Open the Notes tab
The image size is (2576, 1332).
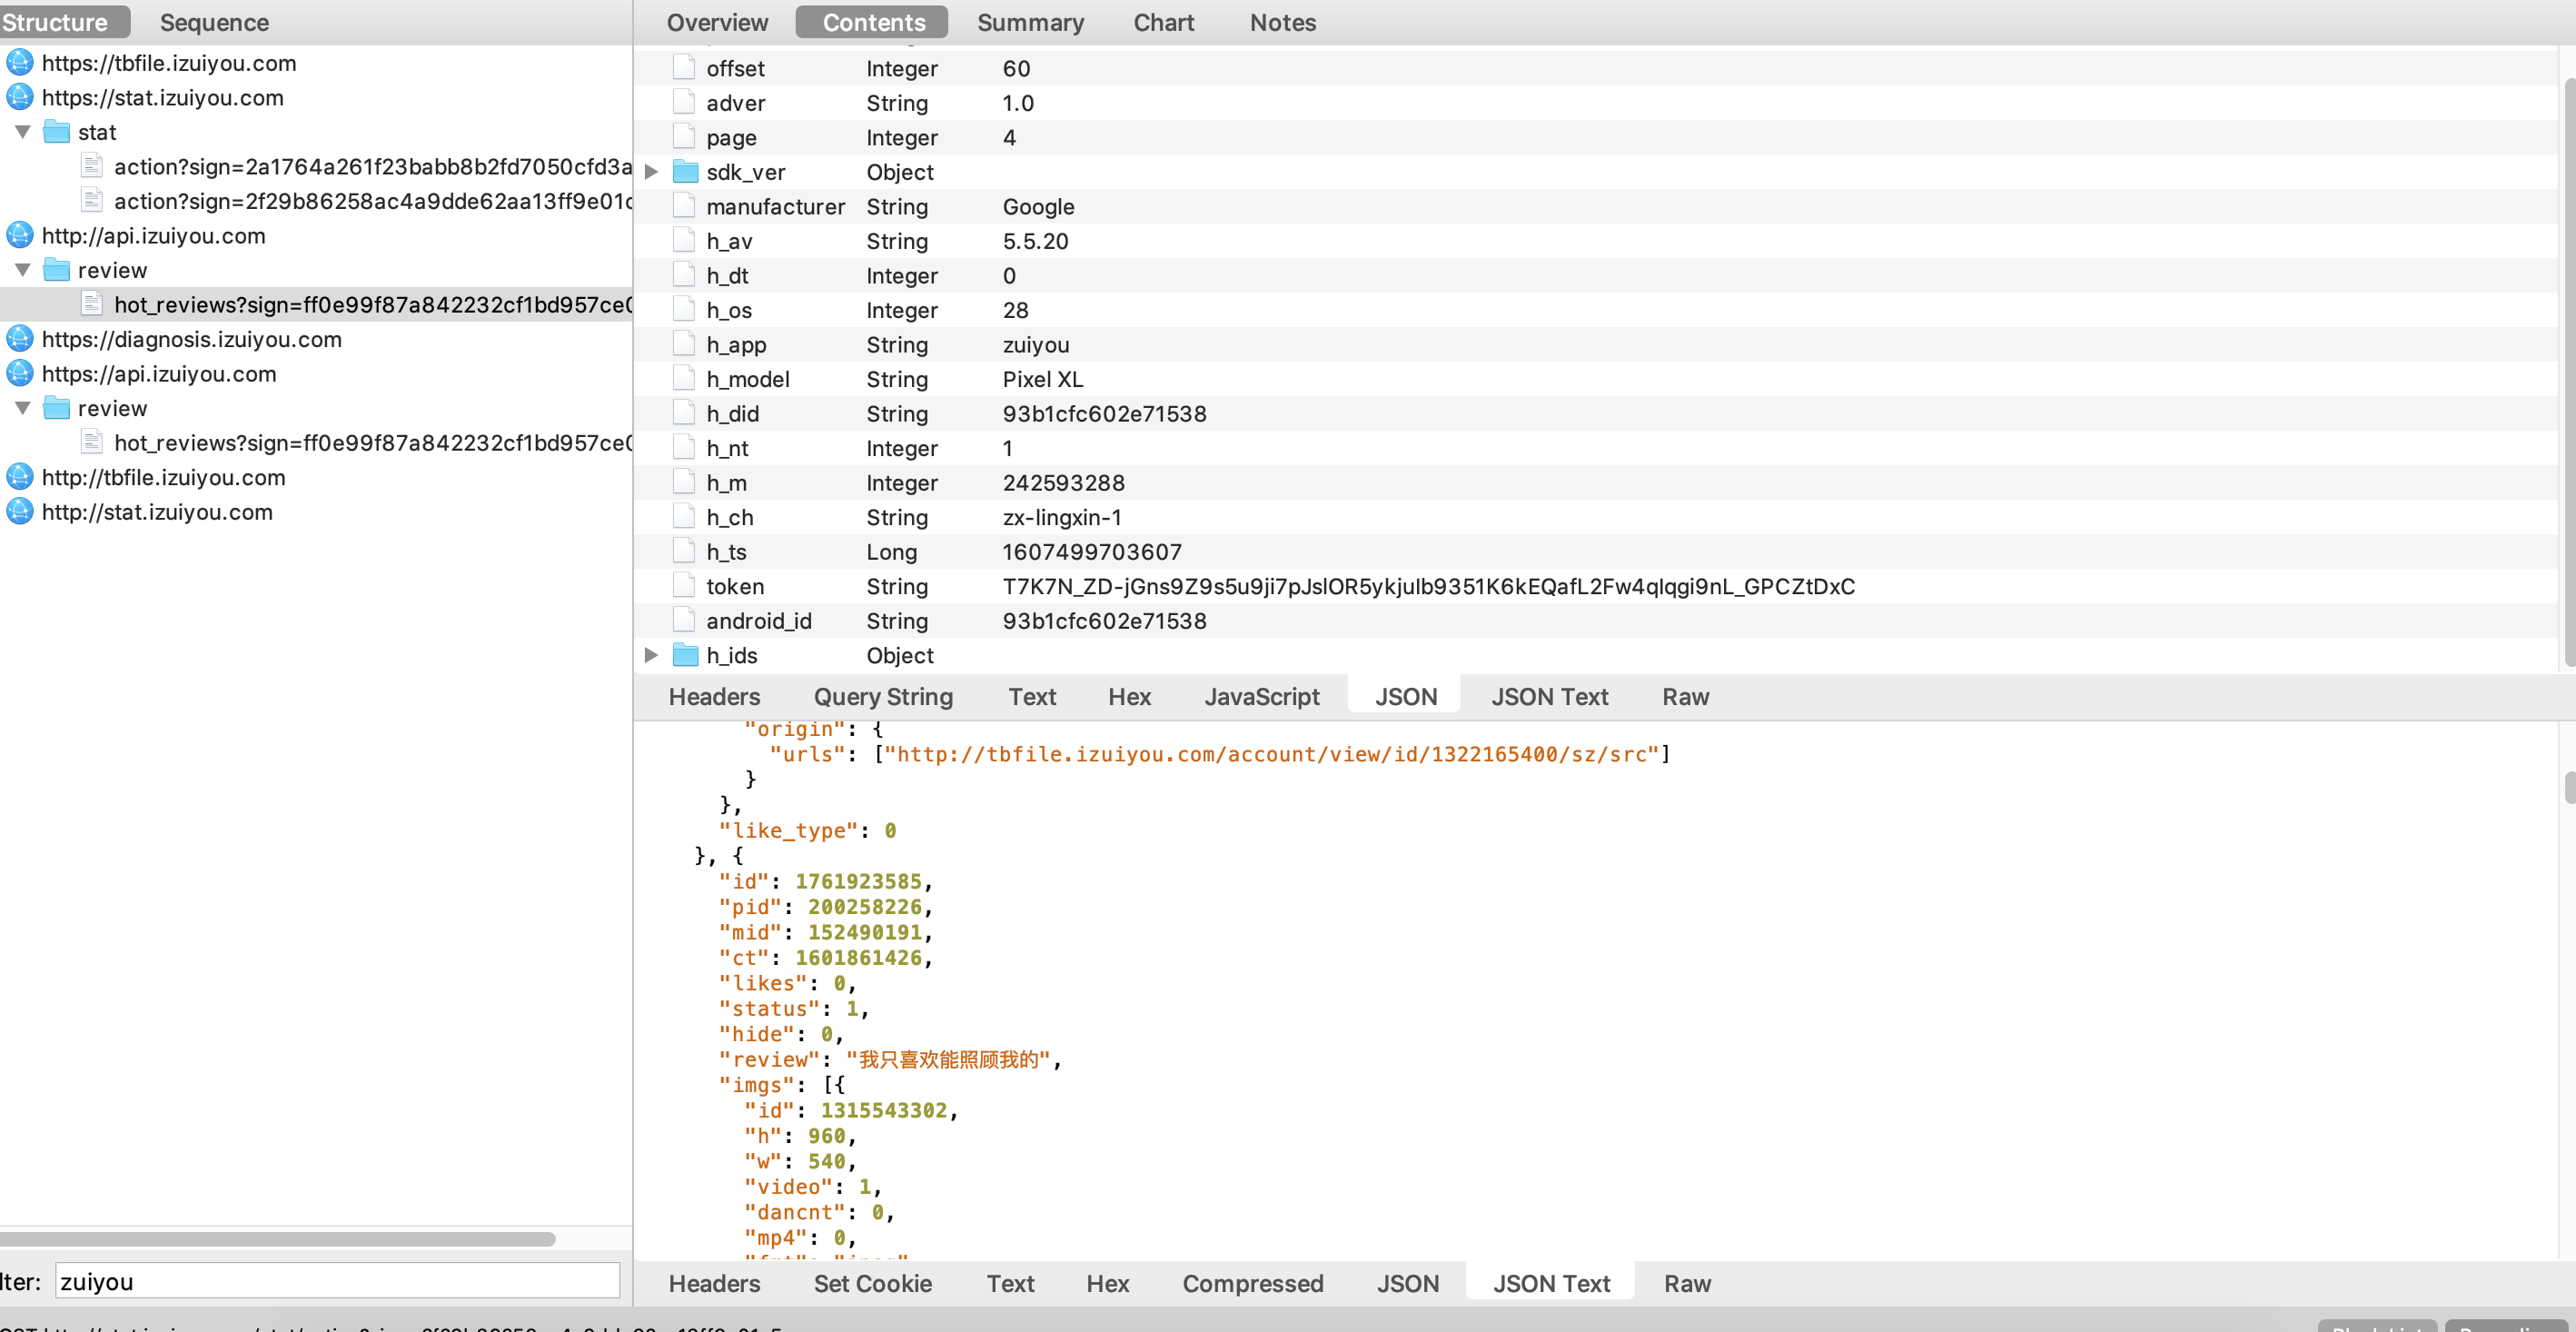[1282, 22]
